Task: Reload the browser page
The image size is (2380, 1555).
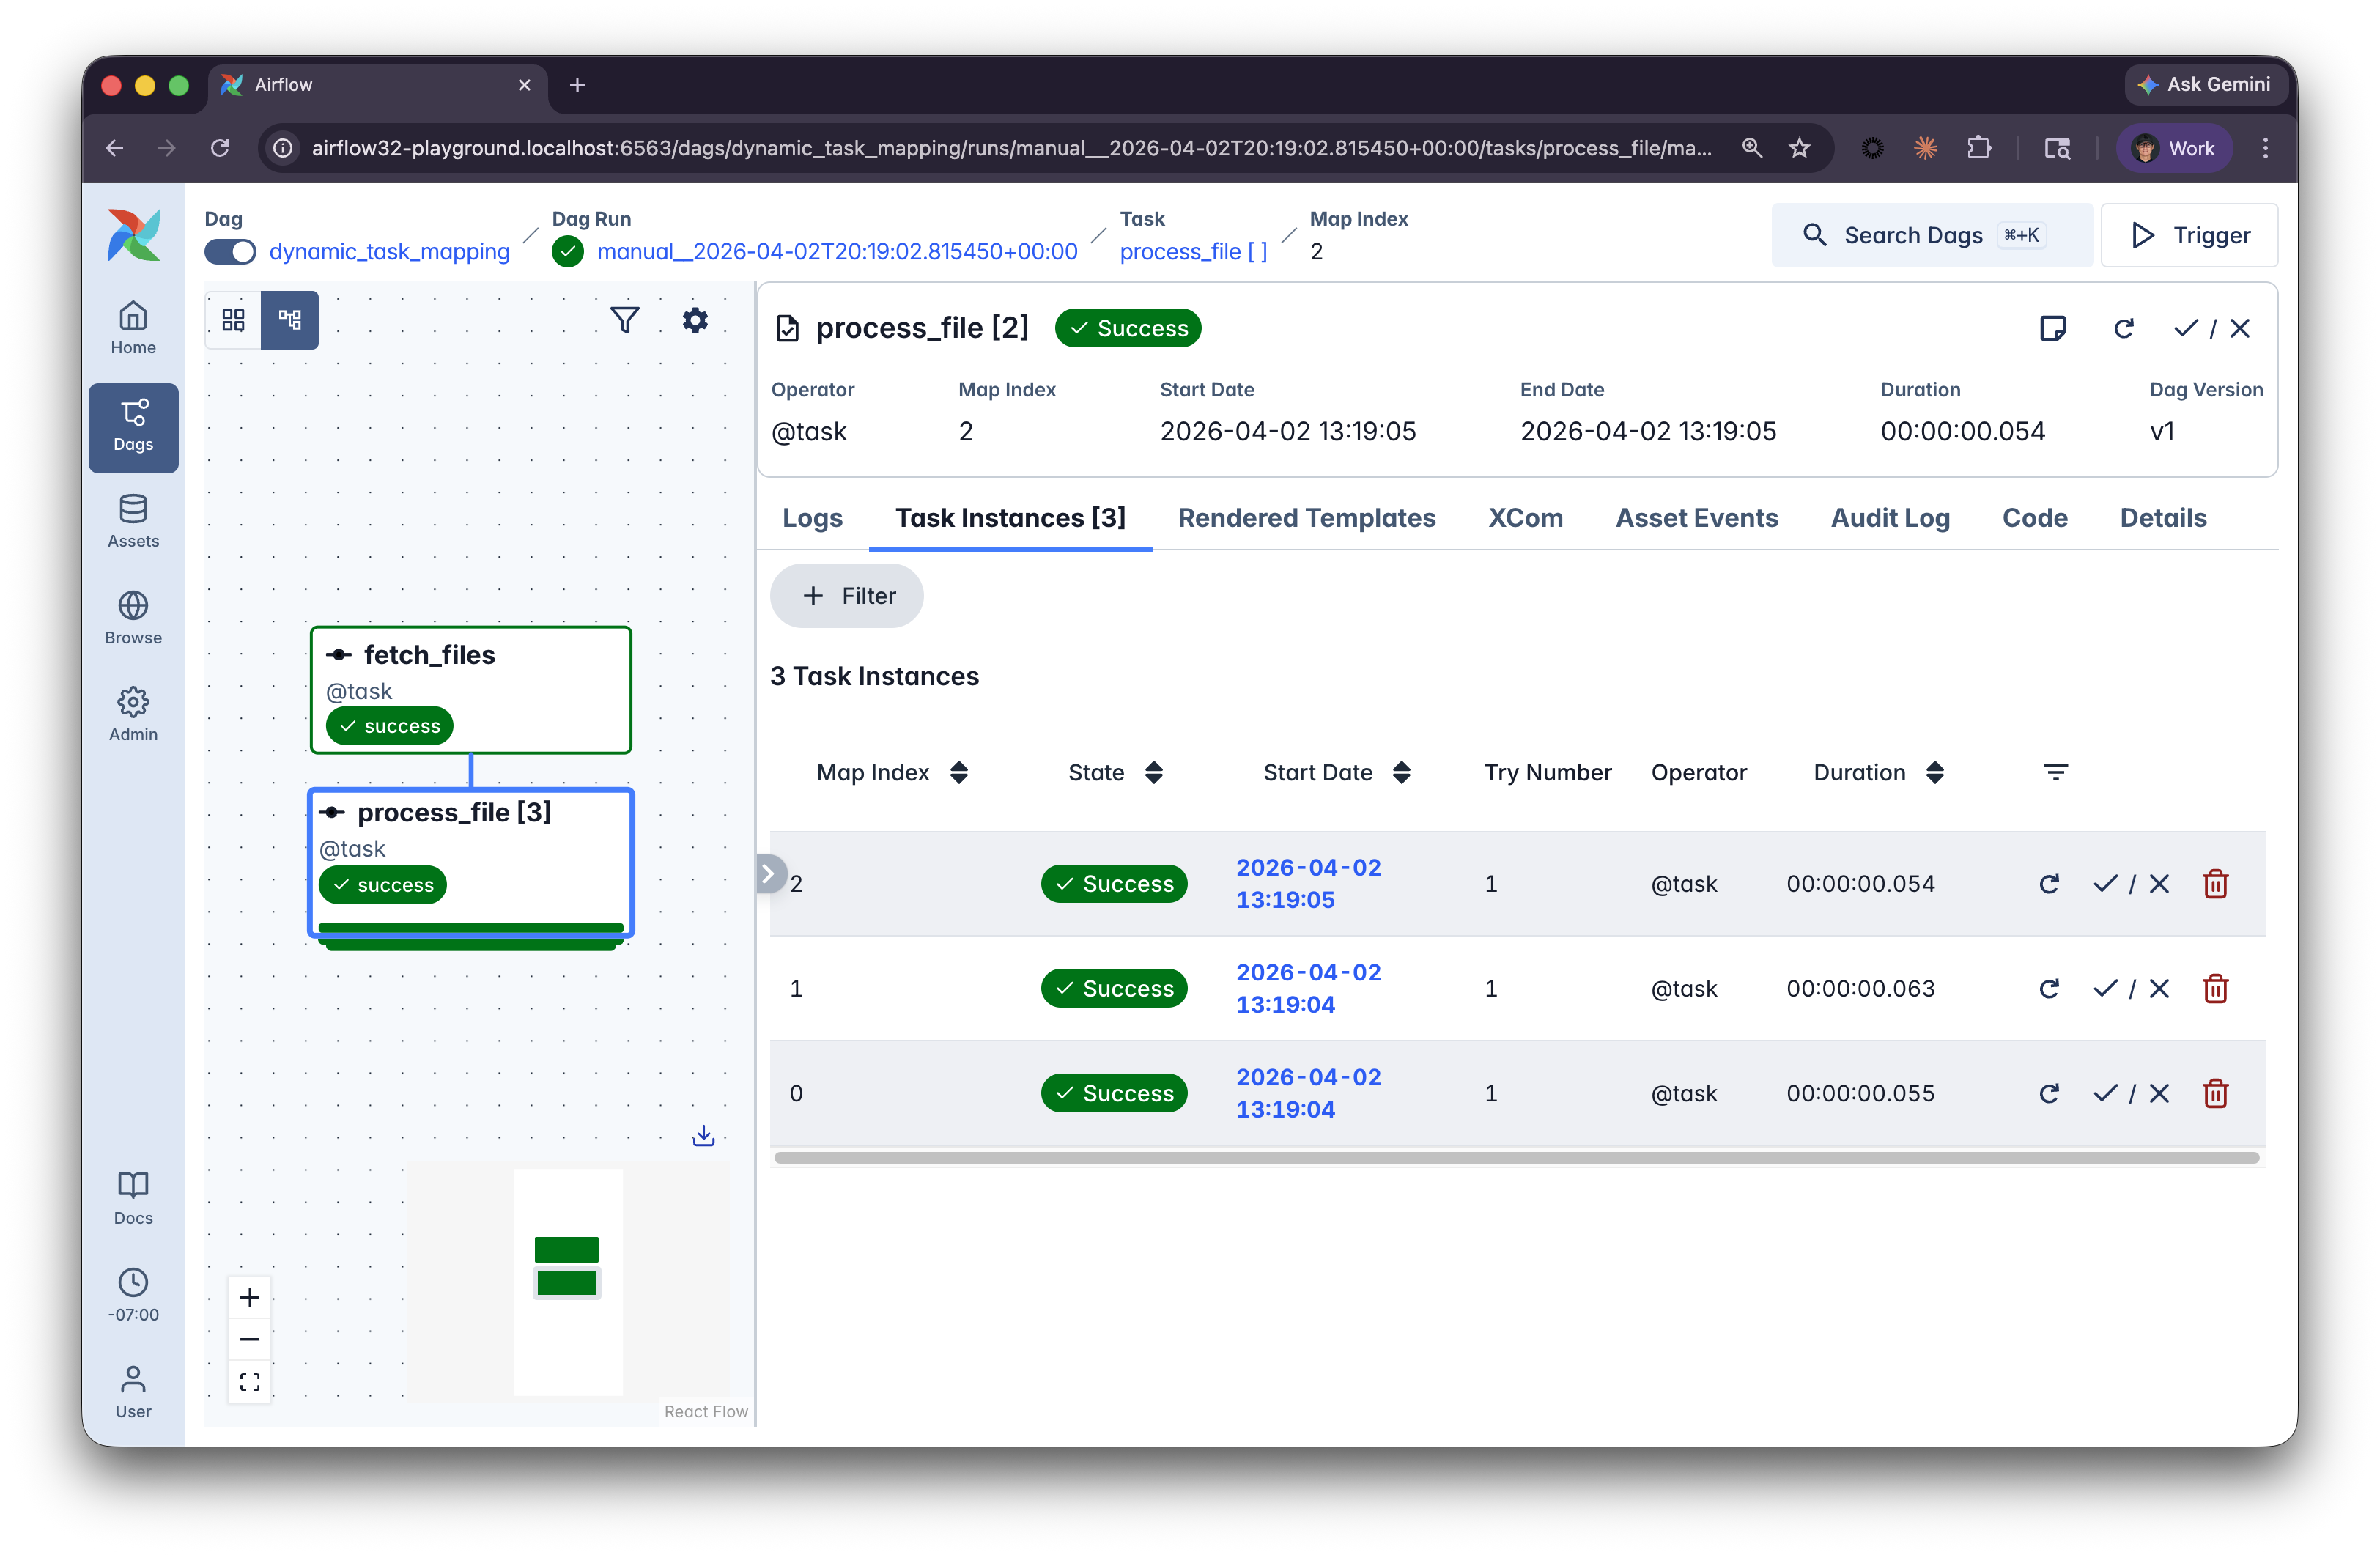Action: pyautogui.click(x=220, y=148)
